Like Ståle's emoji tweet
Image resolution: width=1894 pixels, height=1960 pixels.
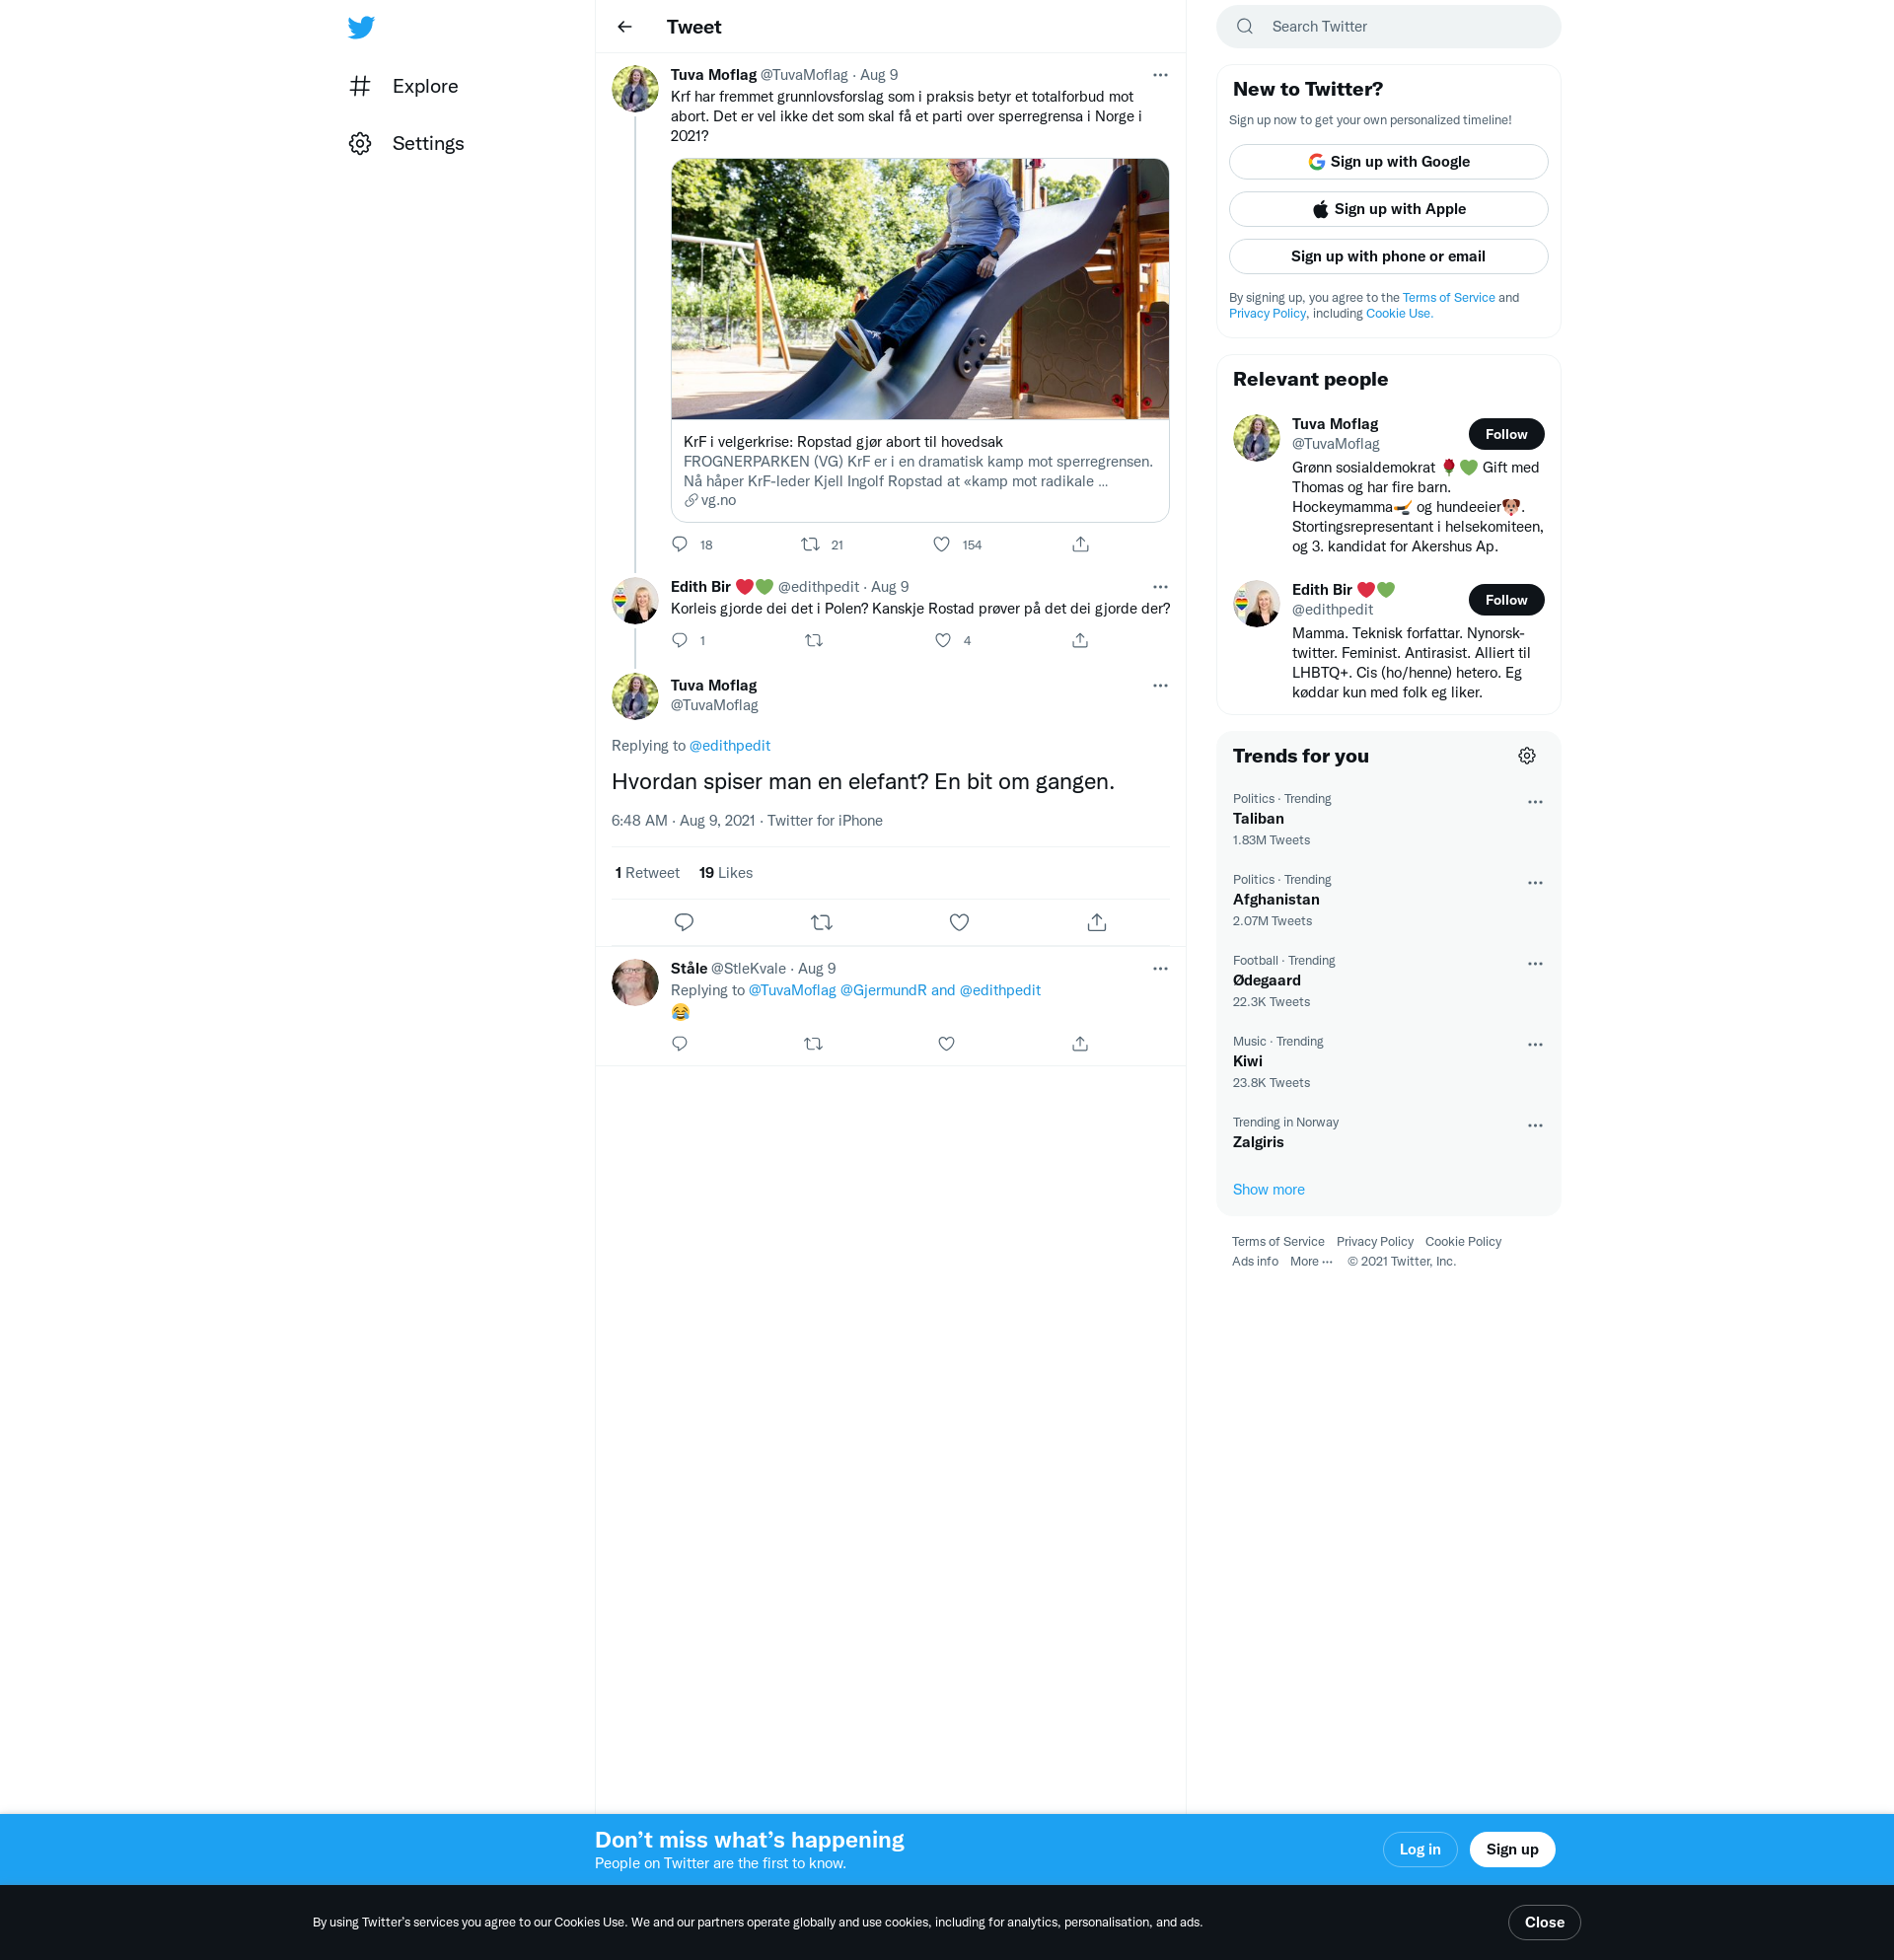point(947,1043)
